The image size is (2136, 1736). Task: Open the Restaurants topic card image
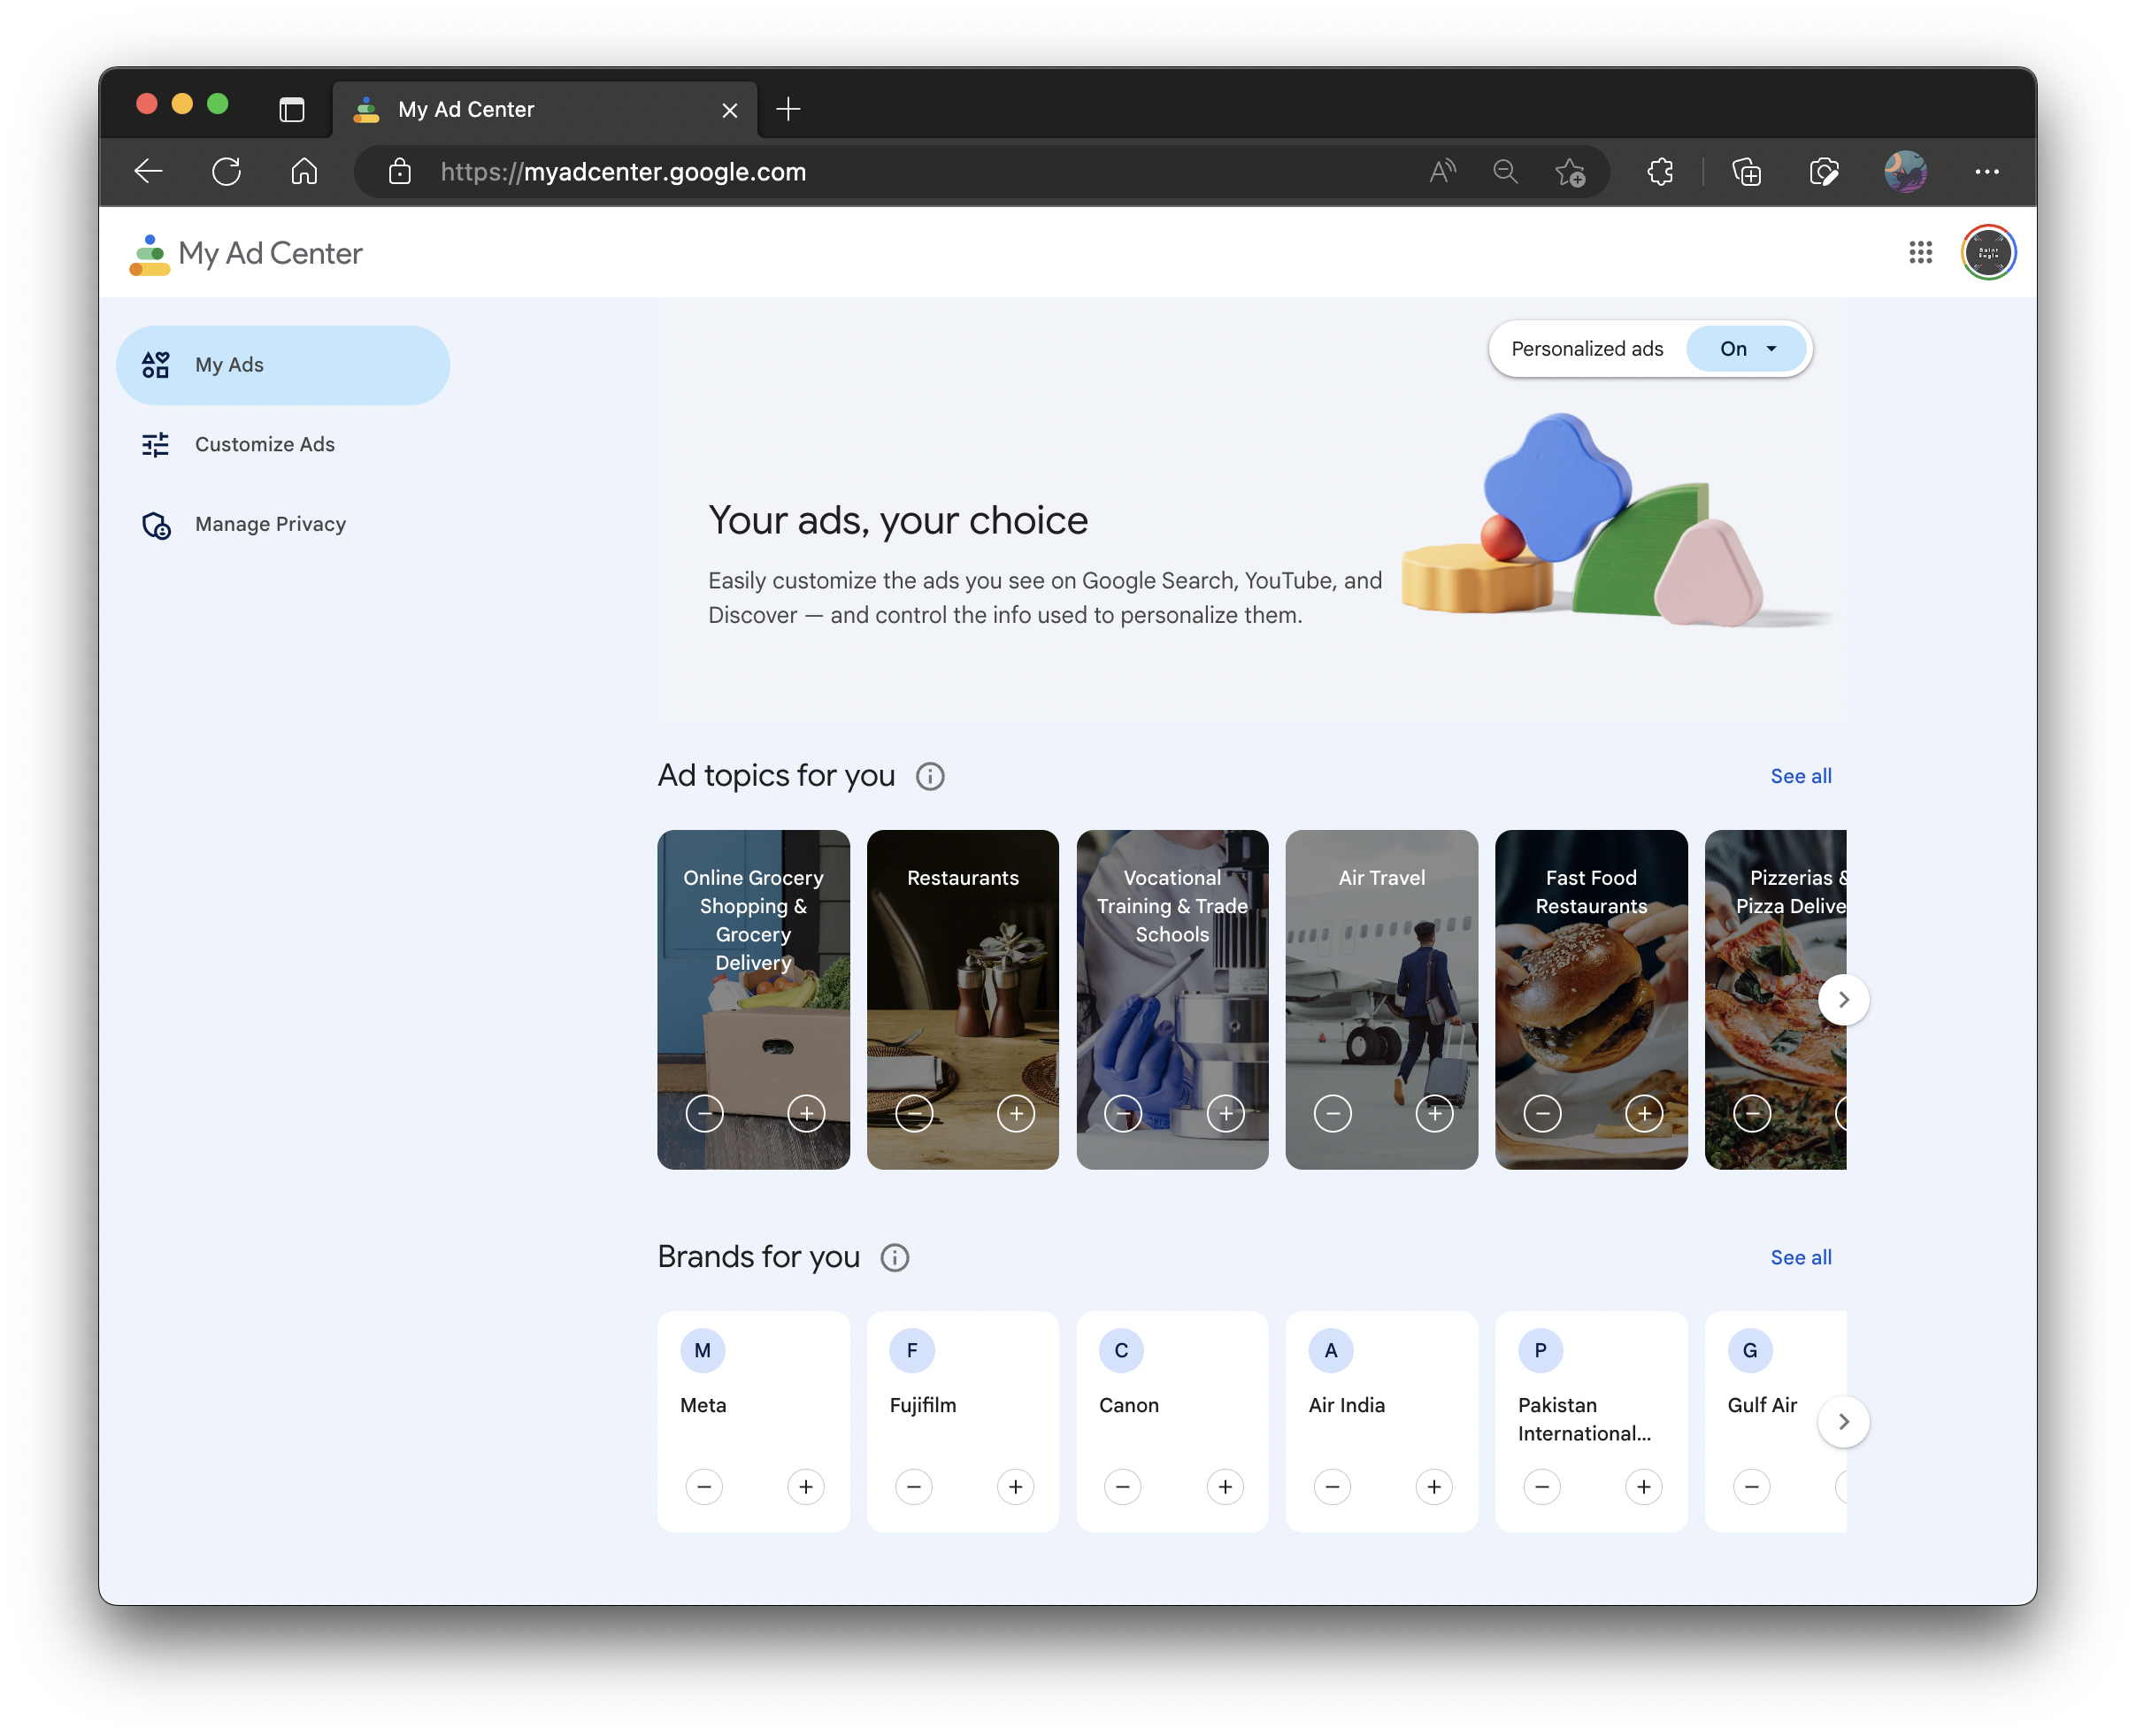pos(963,1000)
